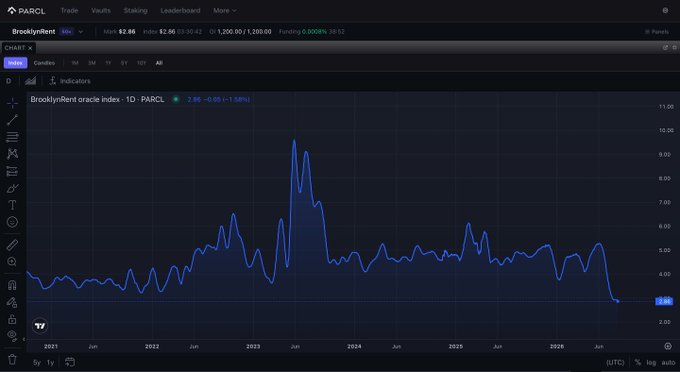Screen dimensions: 680x372
Task: Pop out the chart panel
Action: click(665, 48)
